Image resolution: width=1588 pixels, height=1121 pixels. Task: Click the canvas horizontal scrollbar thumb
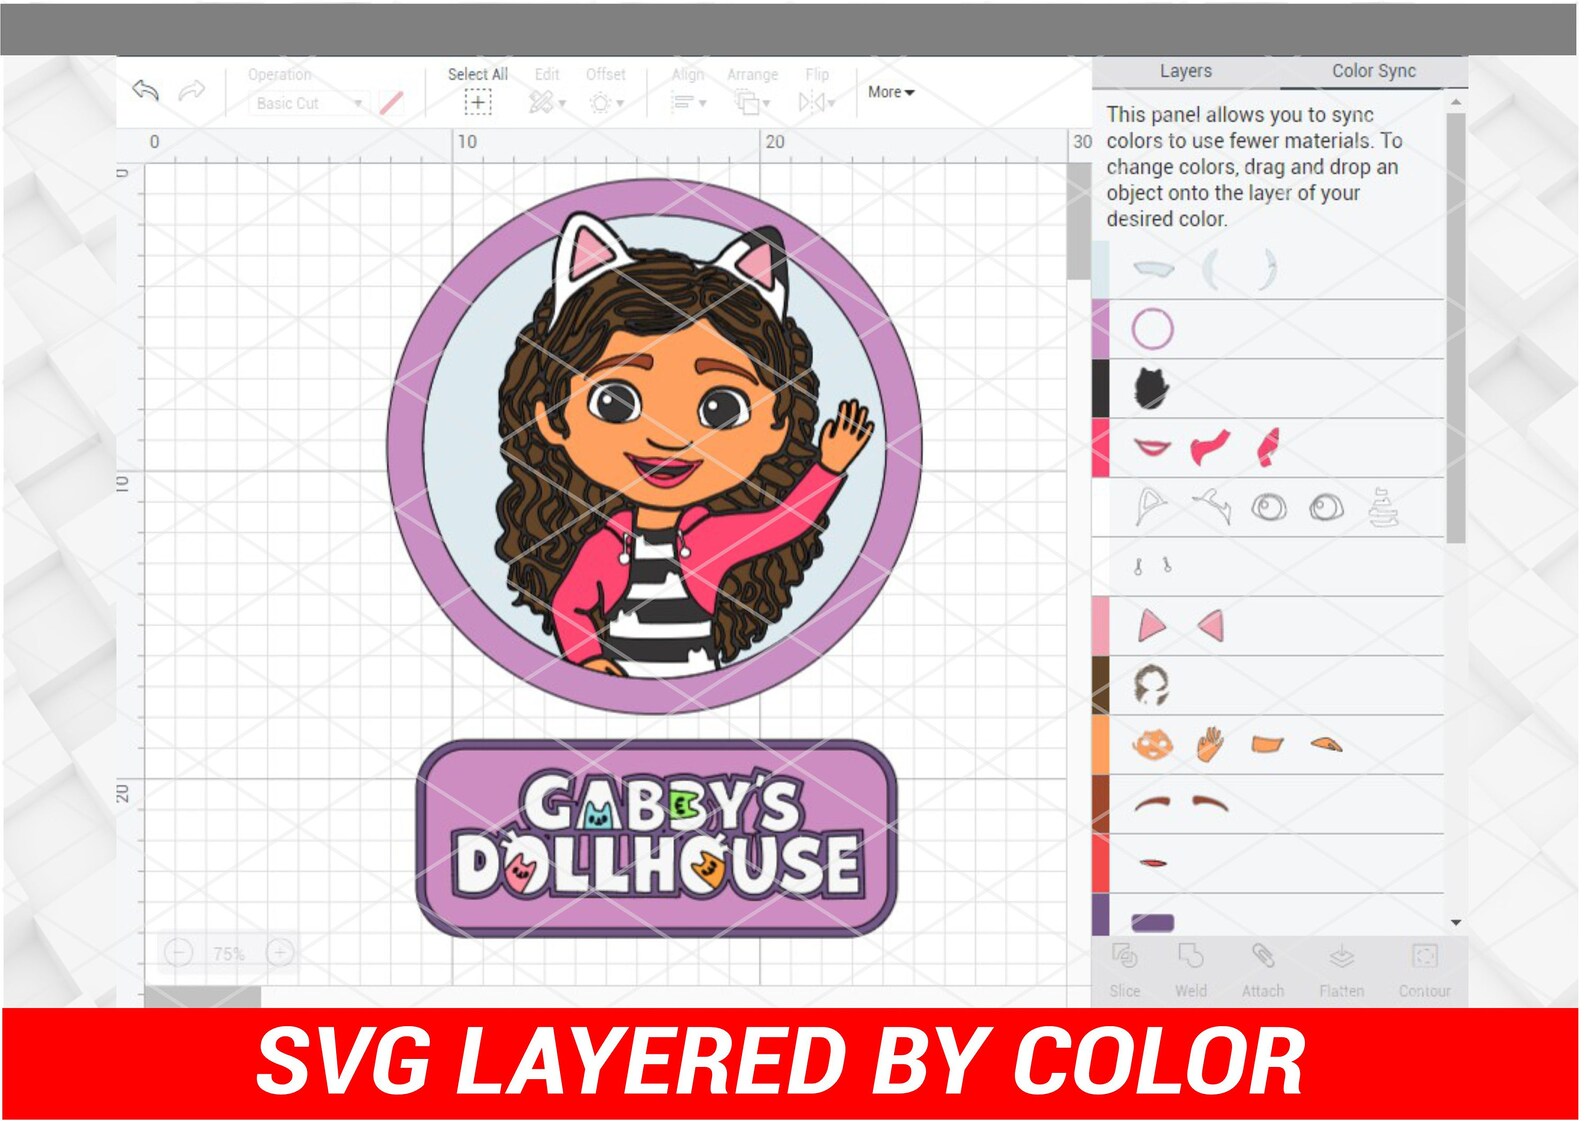(x=203, y=997)
